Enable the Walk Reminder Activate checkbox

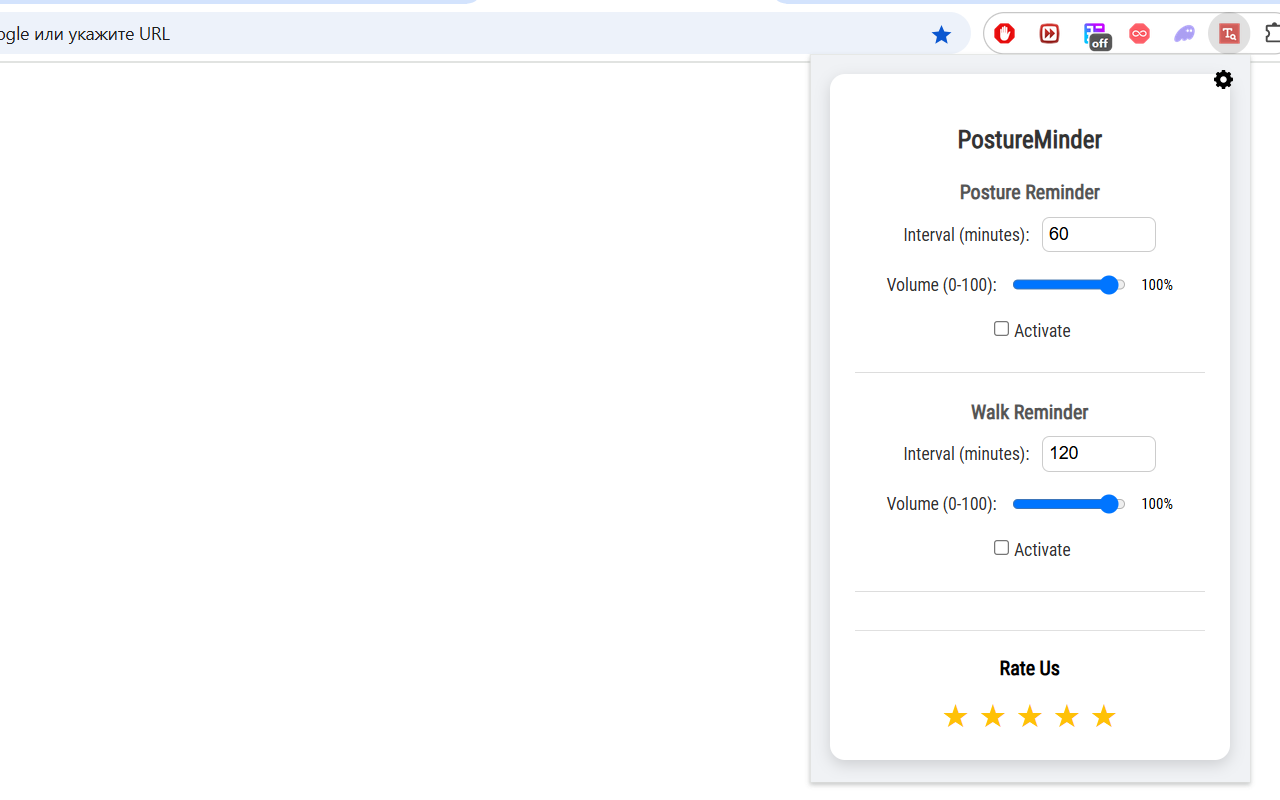pyautogui.click(x=1001, y=548)
